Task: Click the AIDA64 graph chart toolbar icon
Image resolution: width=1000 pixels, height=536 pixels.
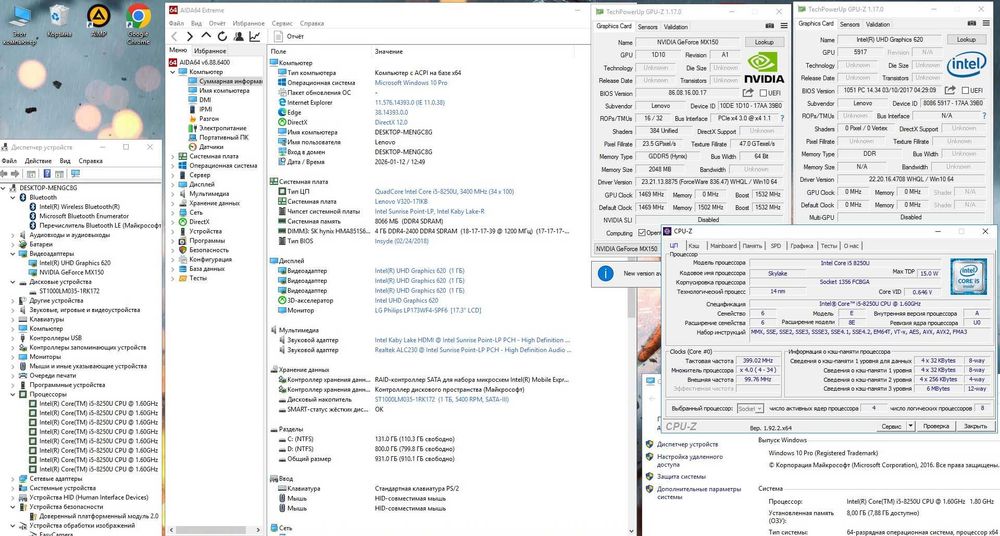Action: click(x=254, y=36)
